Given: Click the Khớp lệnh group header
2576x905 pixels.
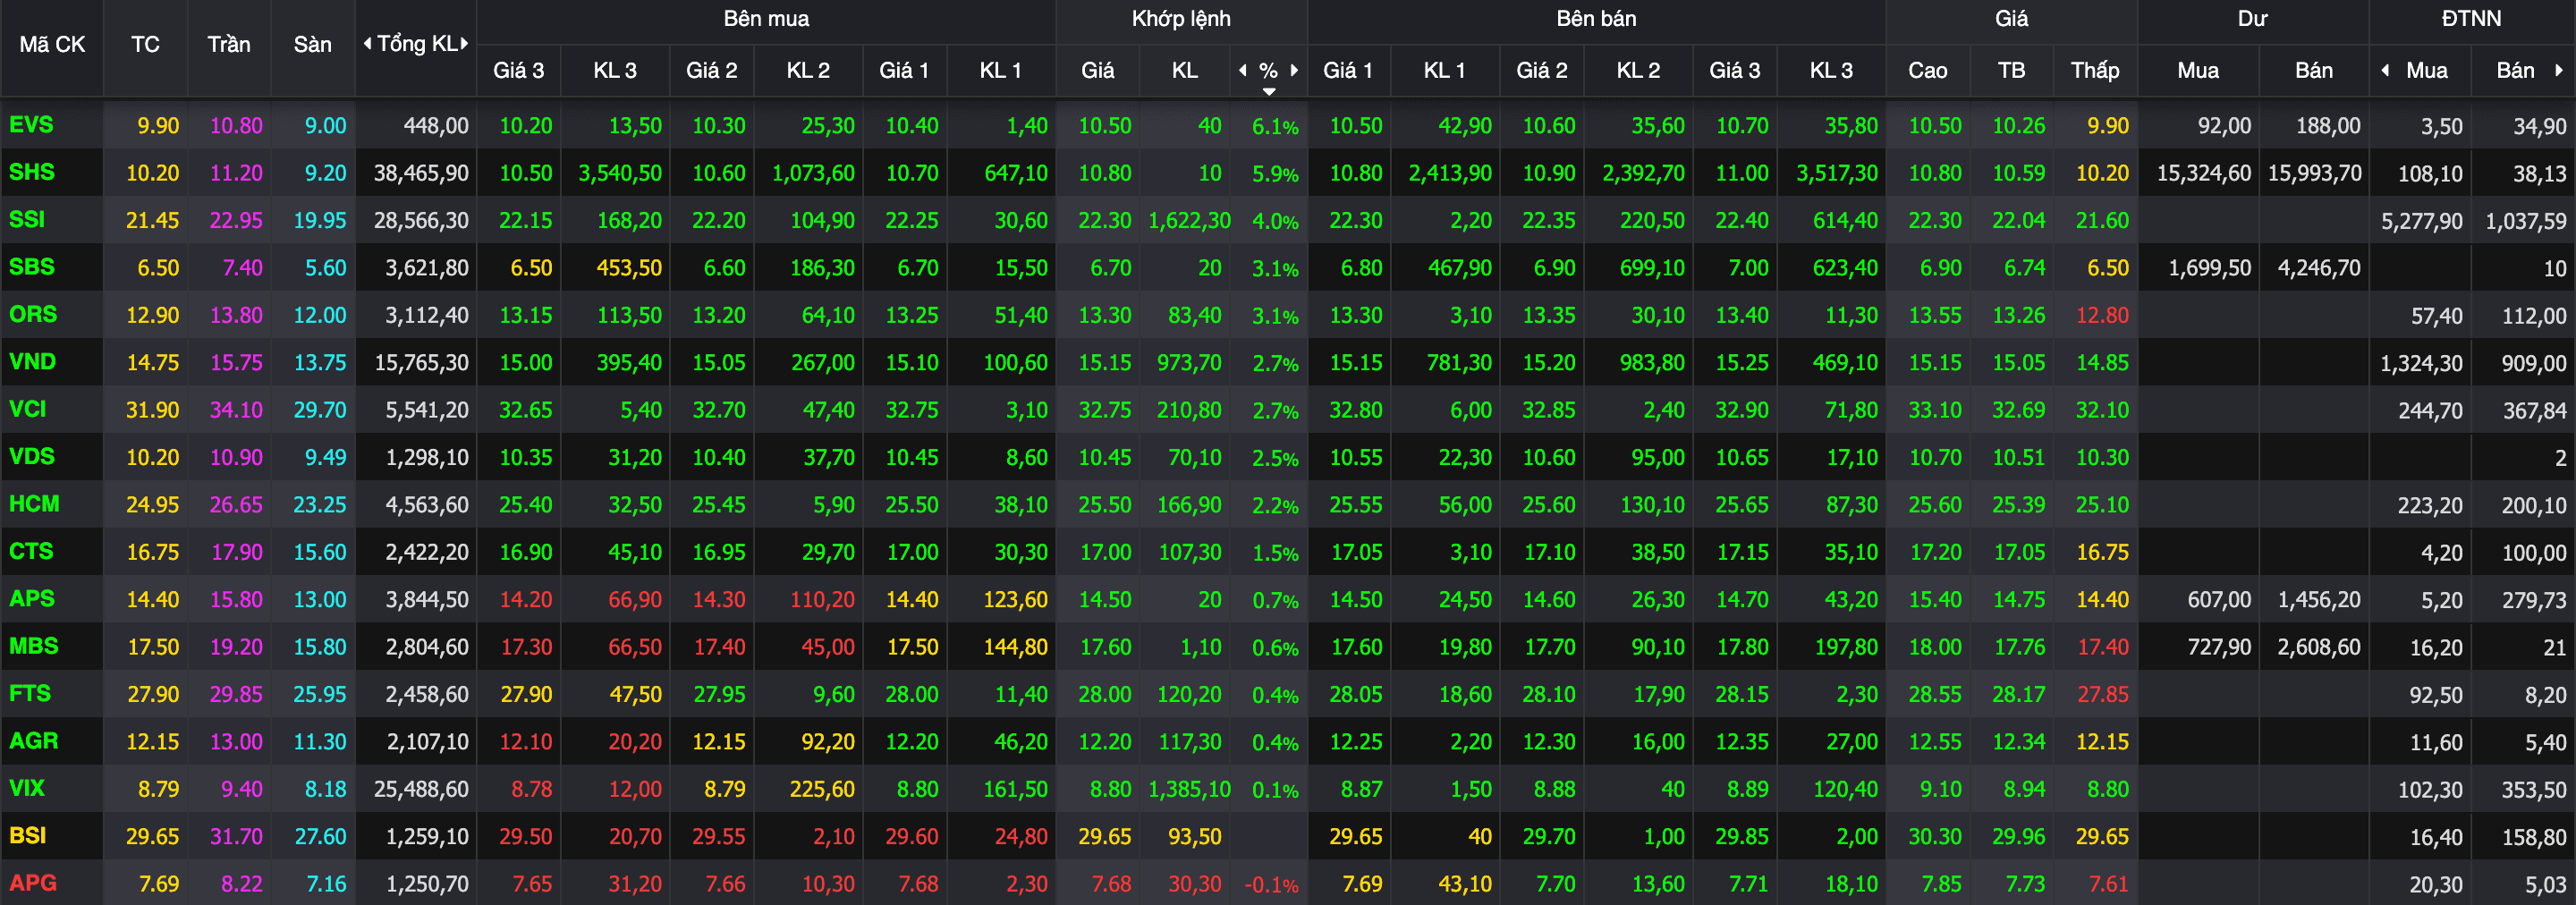Looking at the screenshot, I should pos(1181,19).
